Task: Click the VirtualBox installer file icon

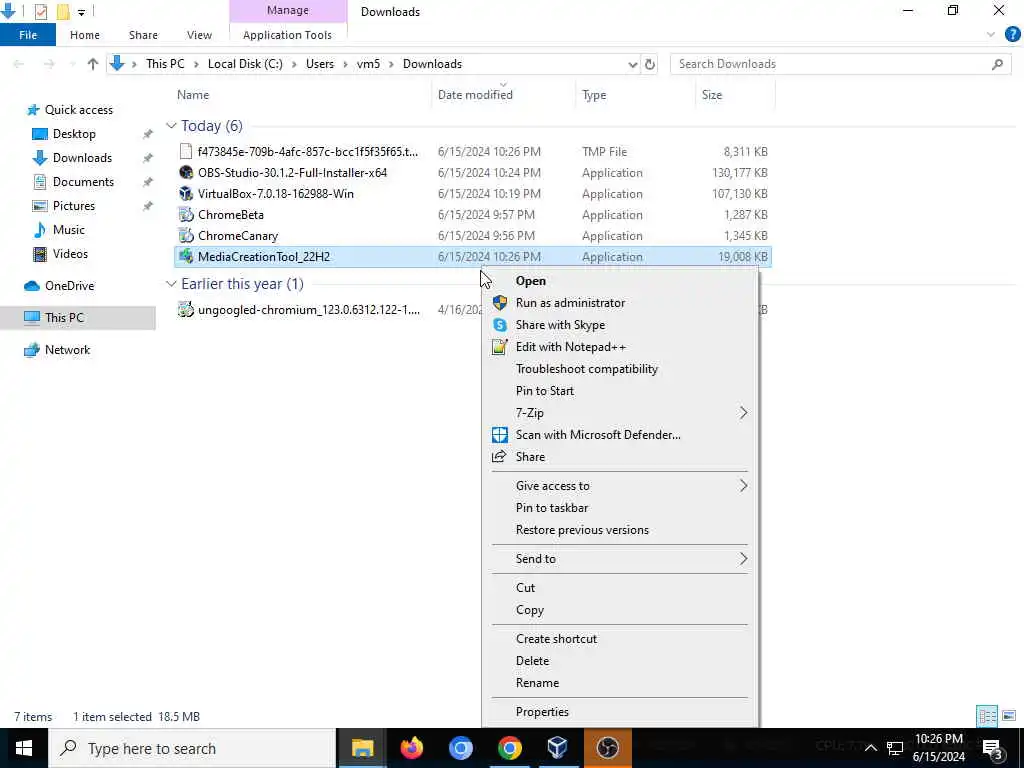Action: tap(186, 193)
